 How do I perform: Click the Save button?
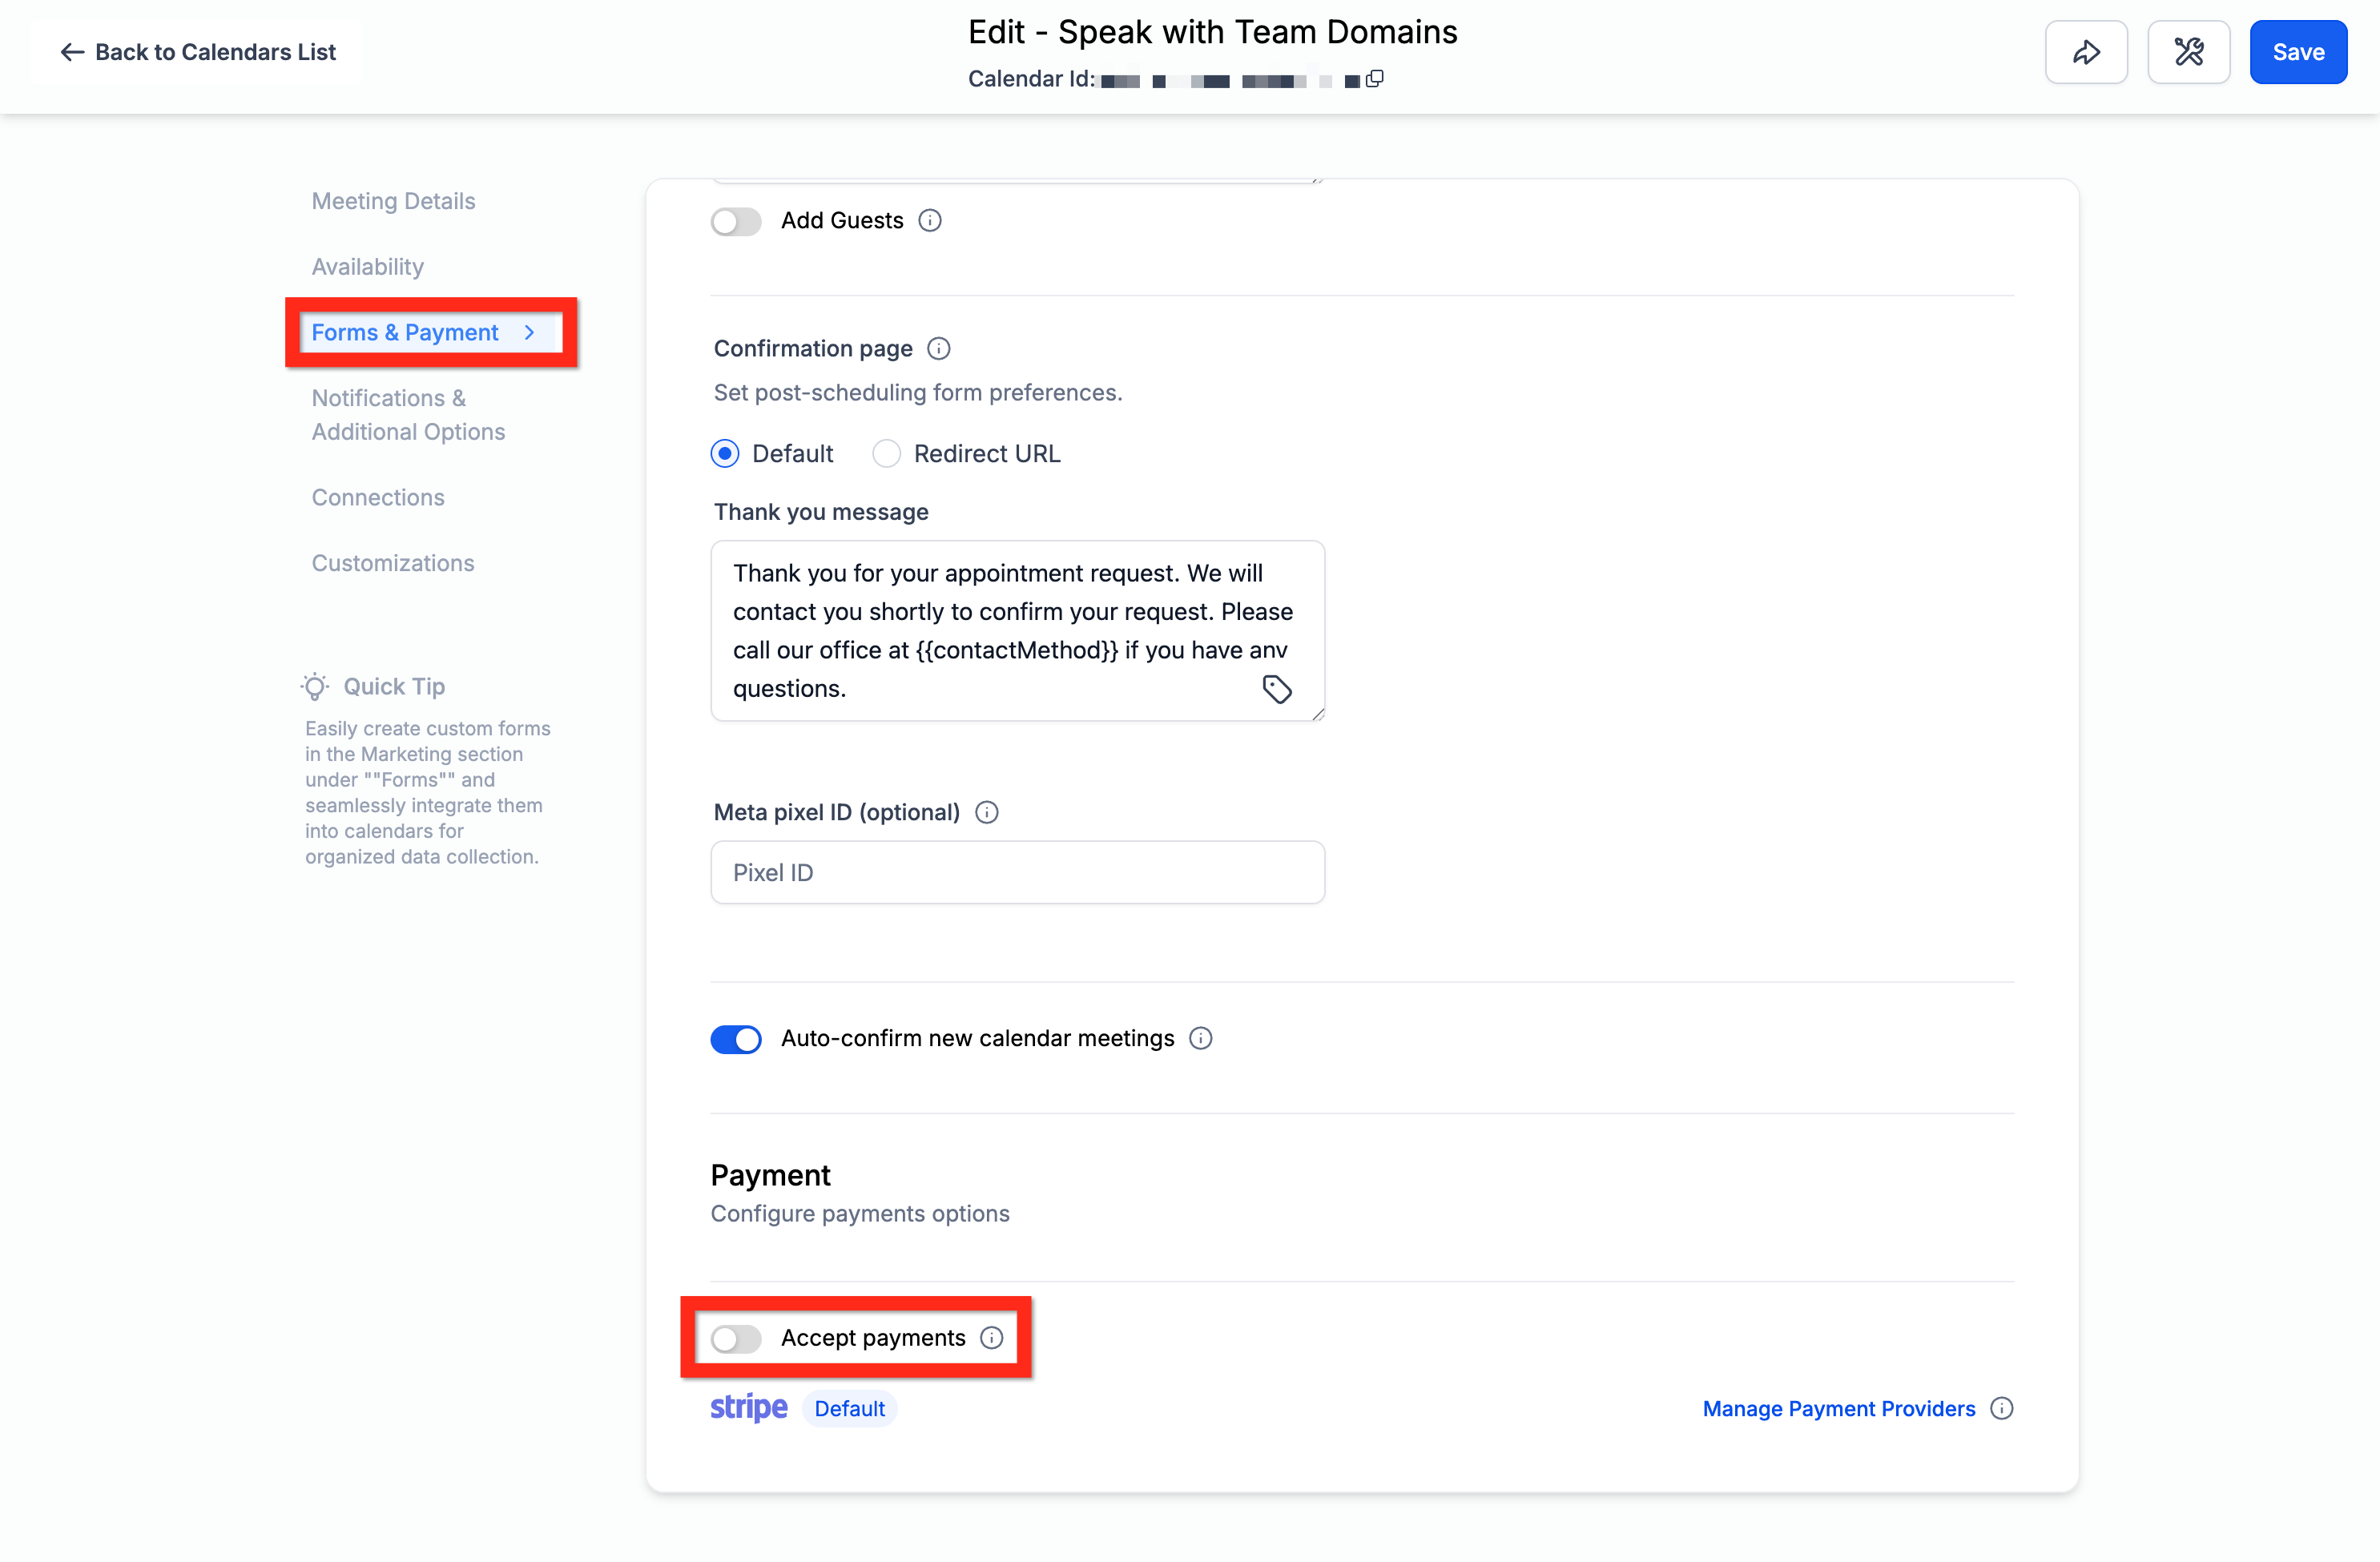click(2298, 52)
